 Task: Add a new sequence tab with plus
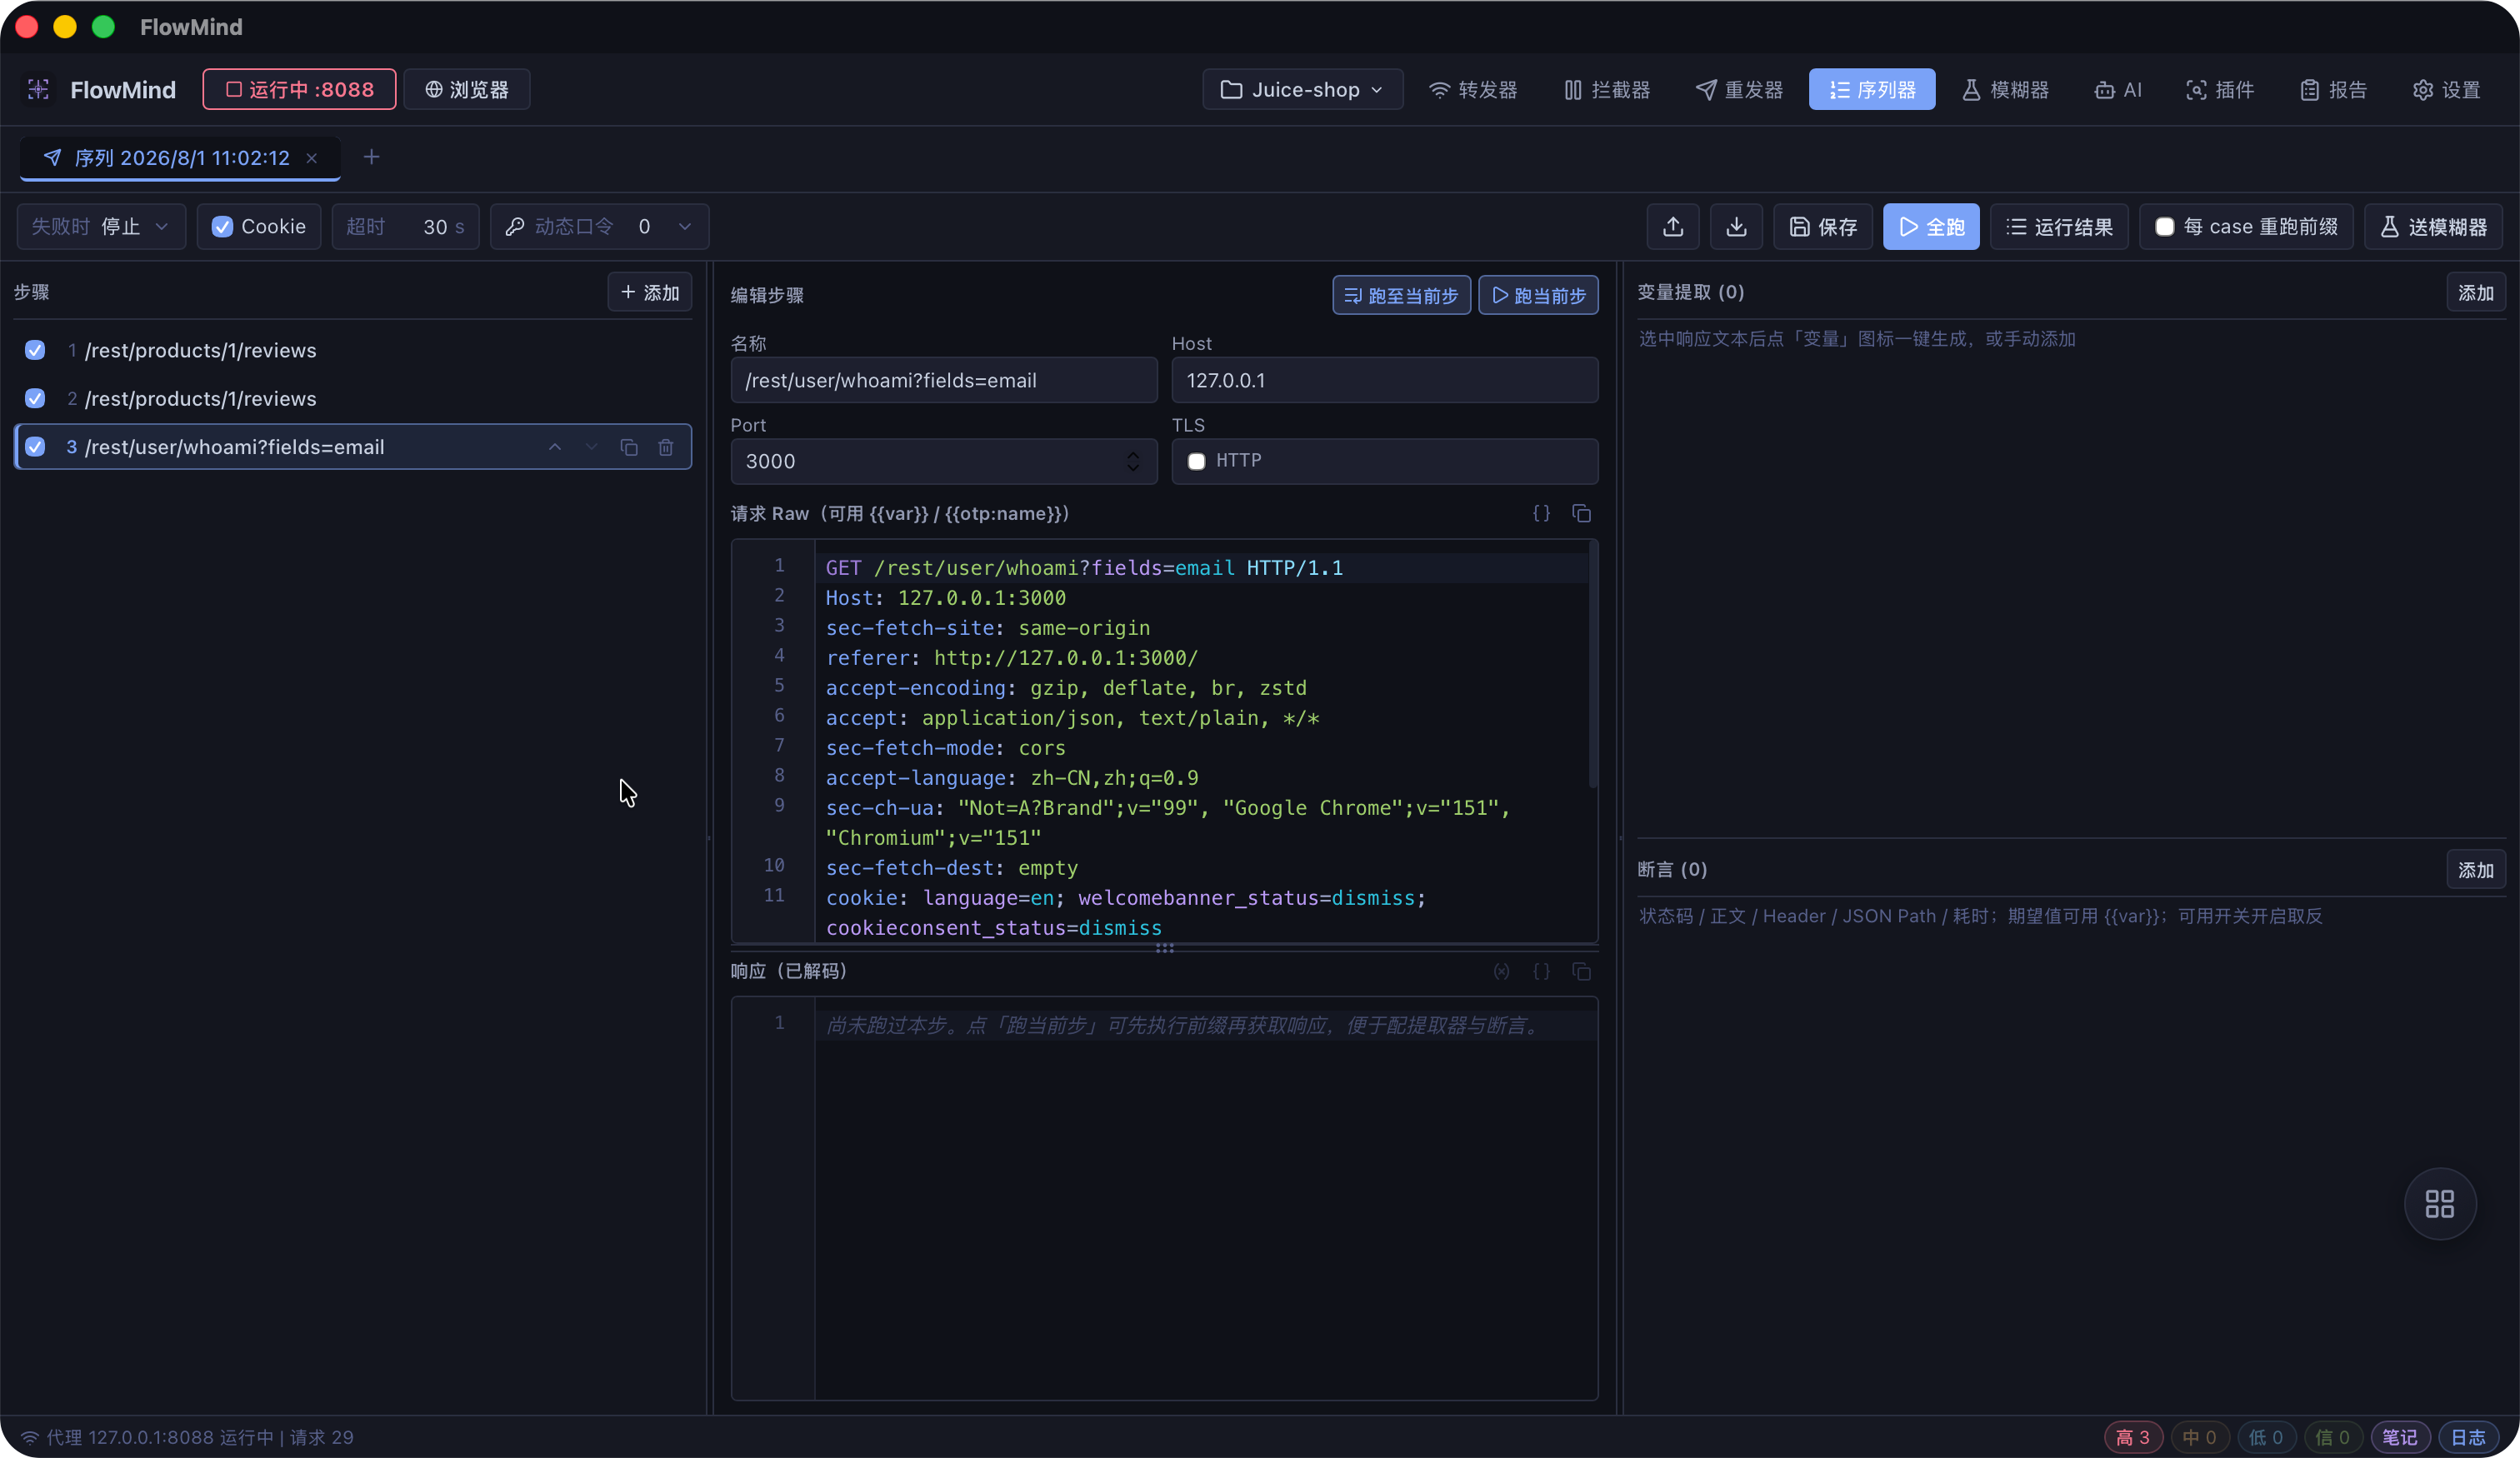tap(371, 157)
